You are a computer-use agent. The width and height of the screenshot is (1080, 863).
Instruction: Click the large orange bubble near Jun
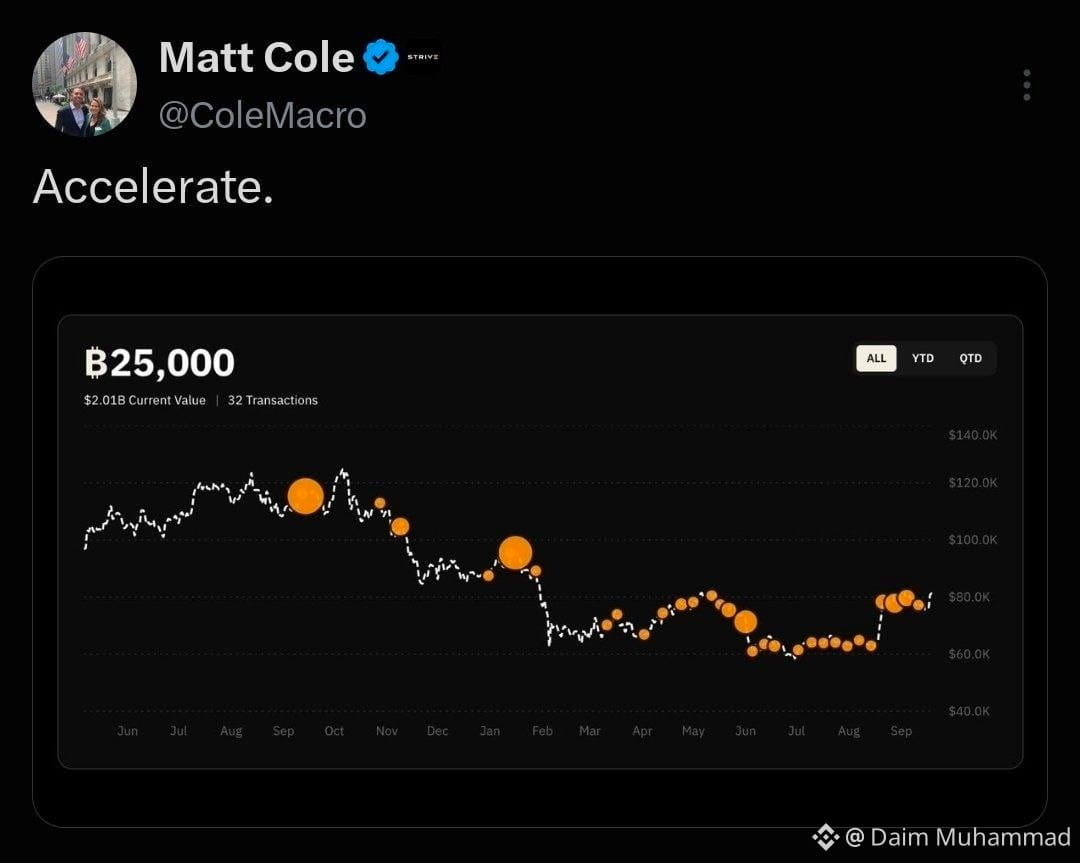745,622
